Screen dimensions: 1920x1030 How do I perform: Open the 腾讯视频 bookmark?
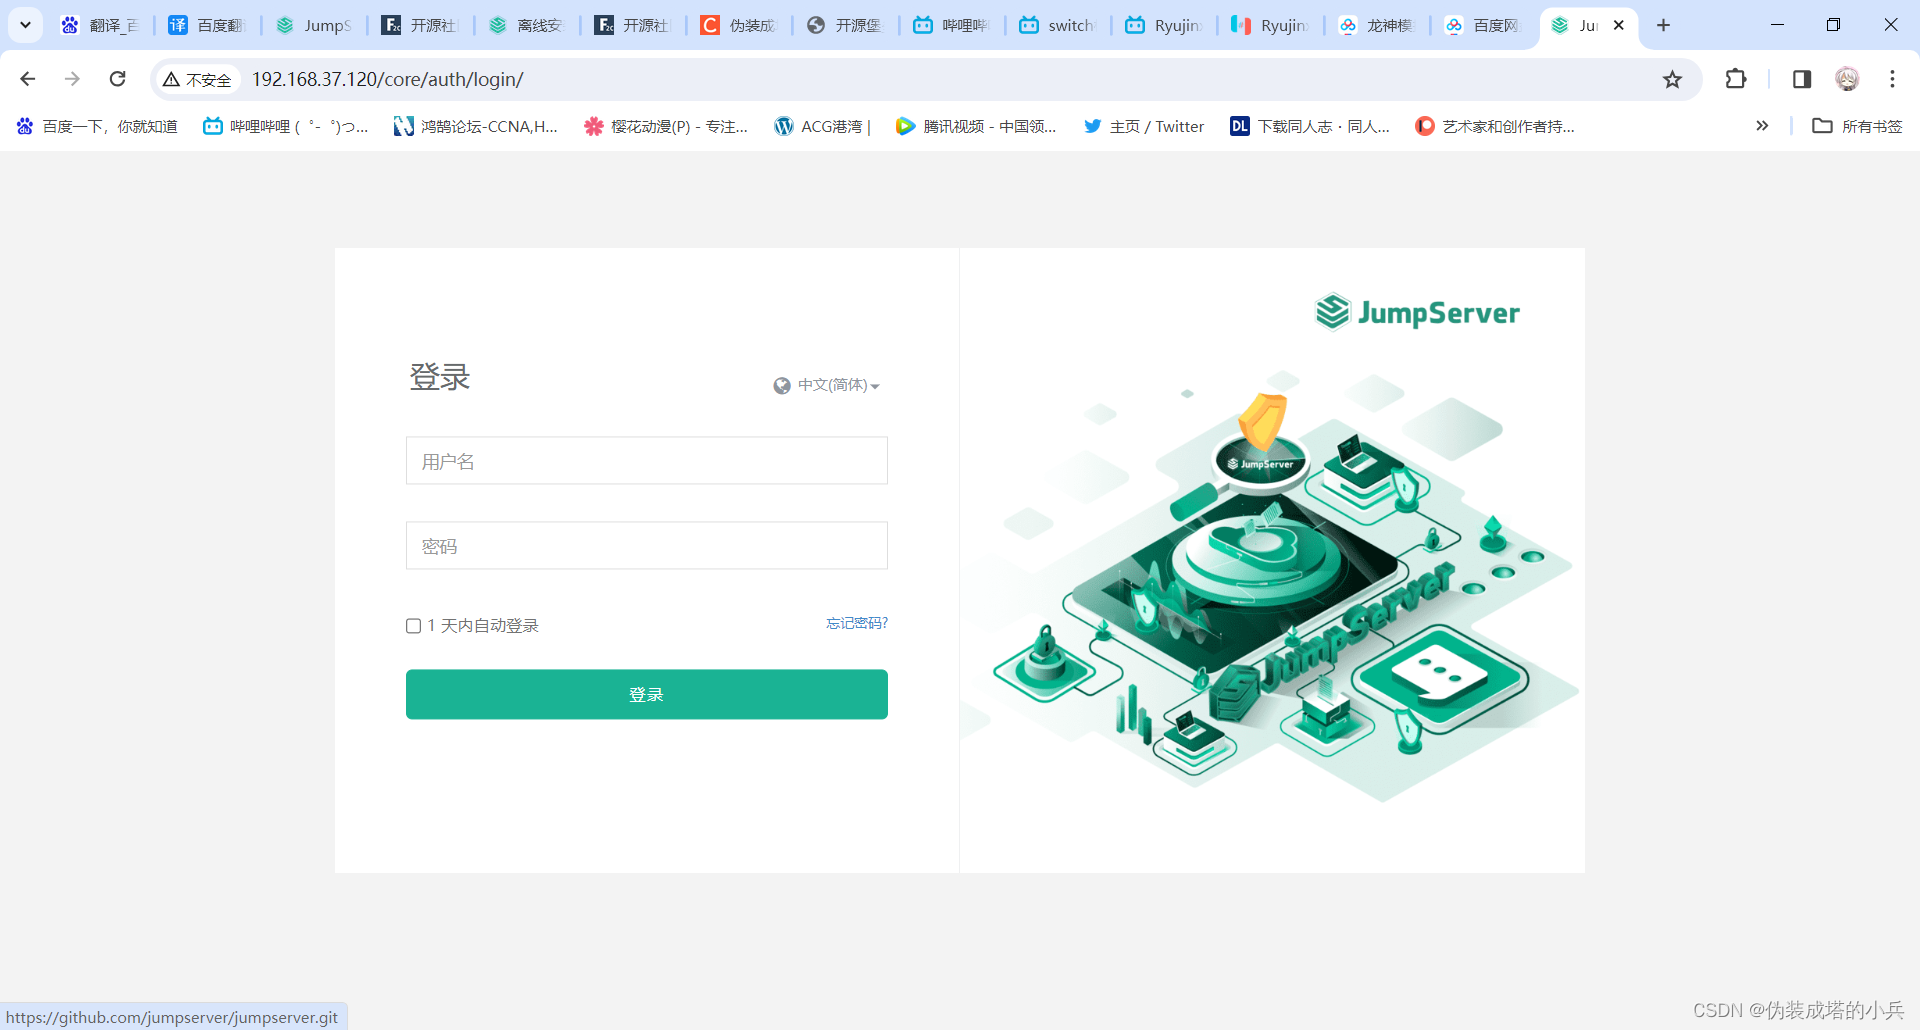[x=976, y=126]
